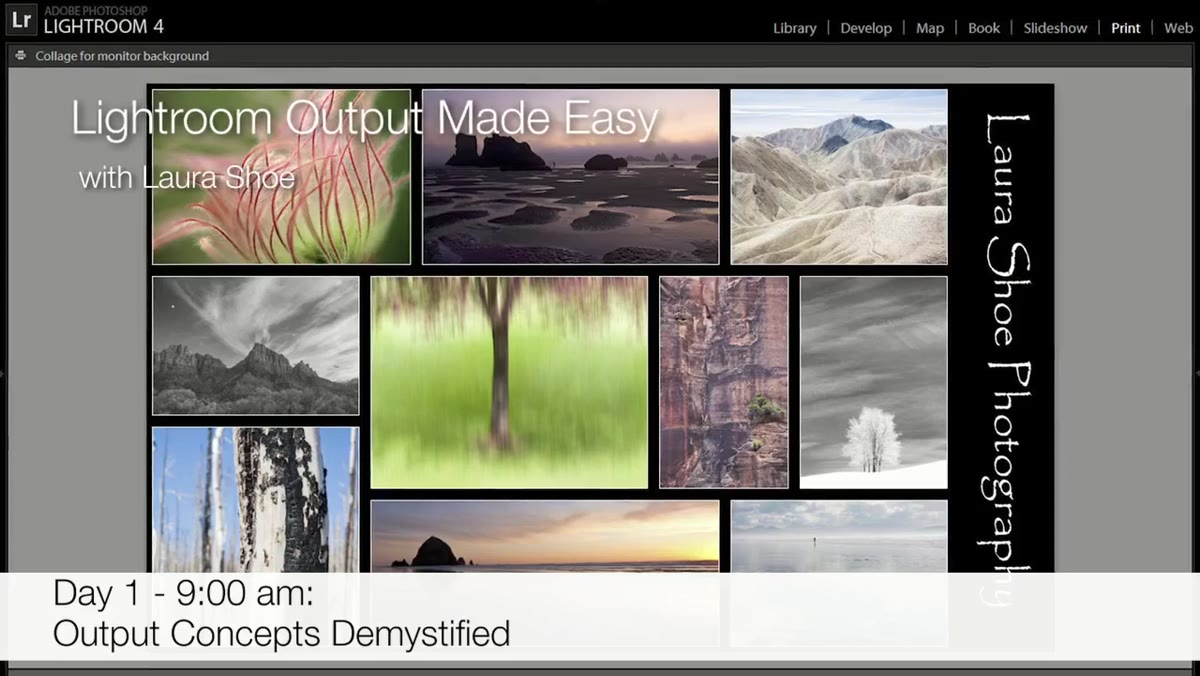This screenshot has height=676, width=1200.
Task: Open the Web module
Action: pos(1178,28)
